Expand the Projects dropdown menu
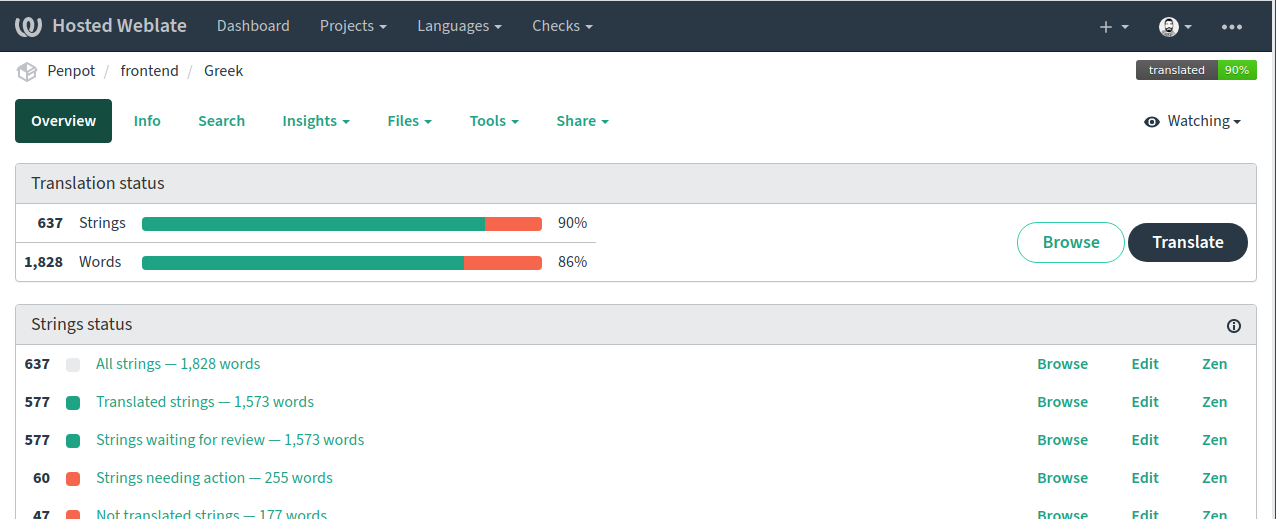1276x519 pixels. click(354, 26)
